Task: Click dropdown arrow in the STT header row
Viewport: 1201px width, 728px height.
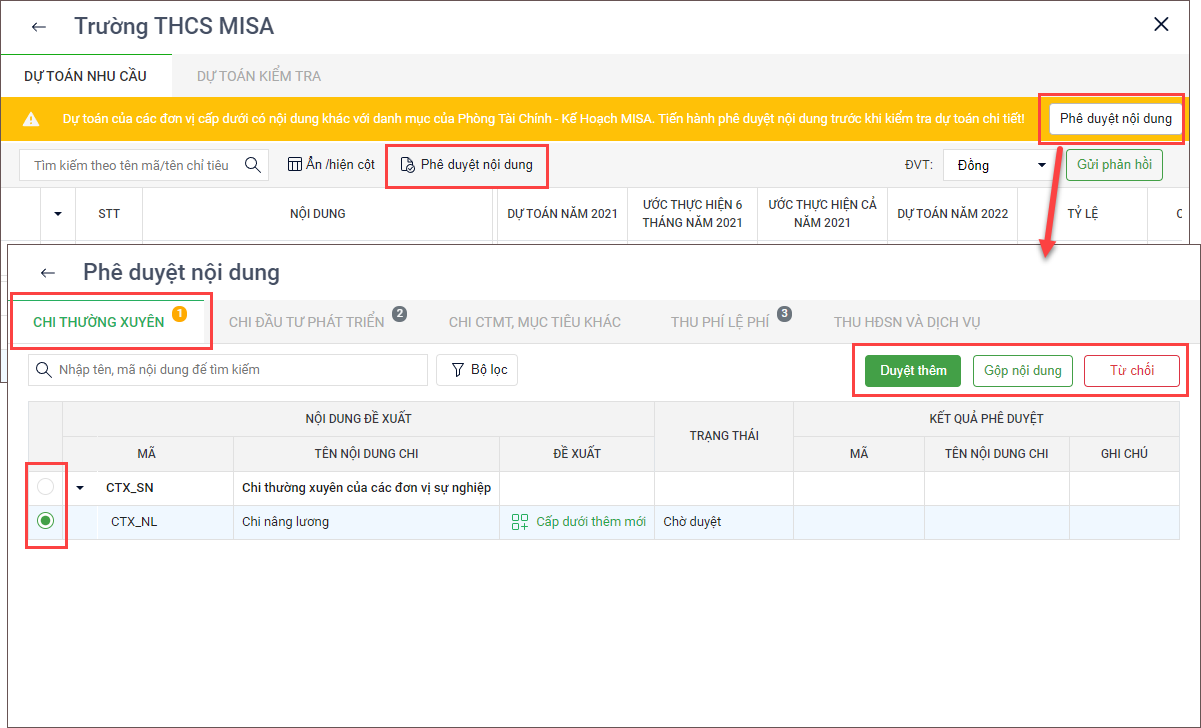Action: click(x=58, y=214)
